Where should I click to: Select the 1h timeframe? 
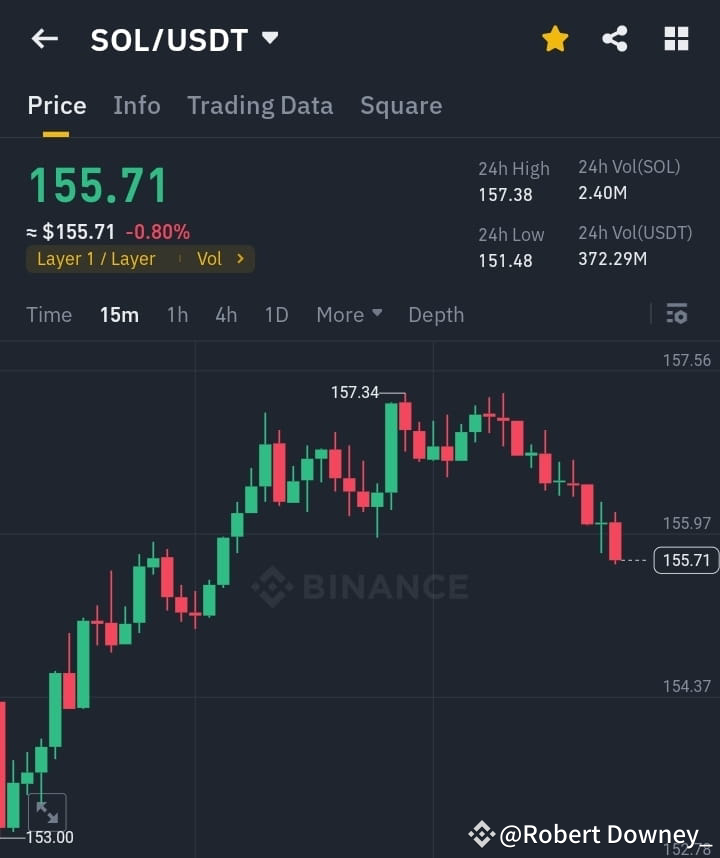click(177, 314)
